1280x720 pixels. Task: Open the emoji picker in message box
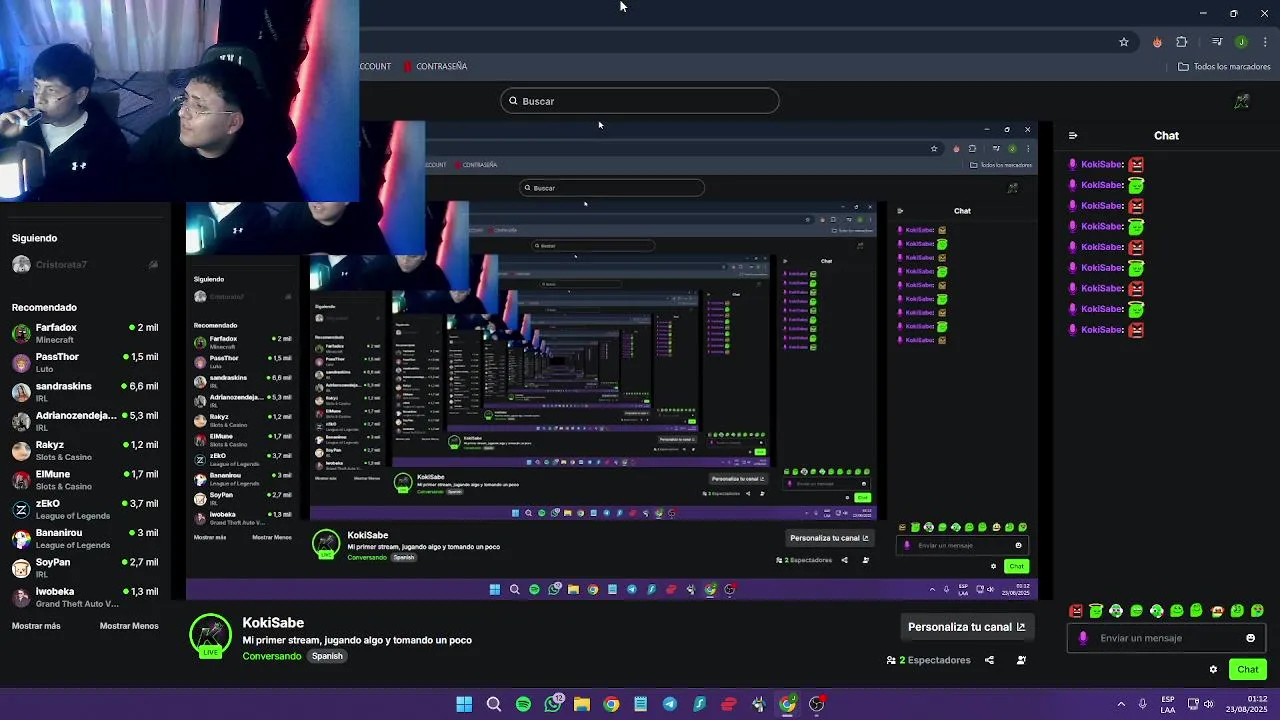[x=1250, y=638]
